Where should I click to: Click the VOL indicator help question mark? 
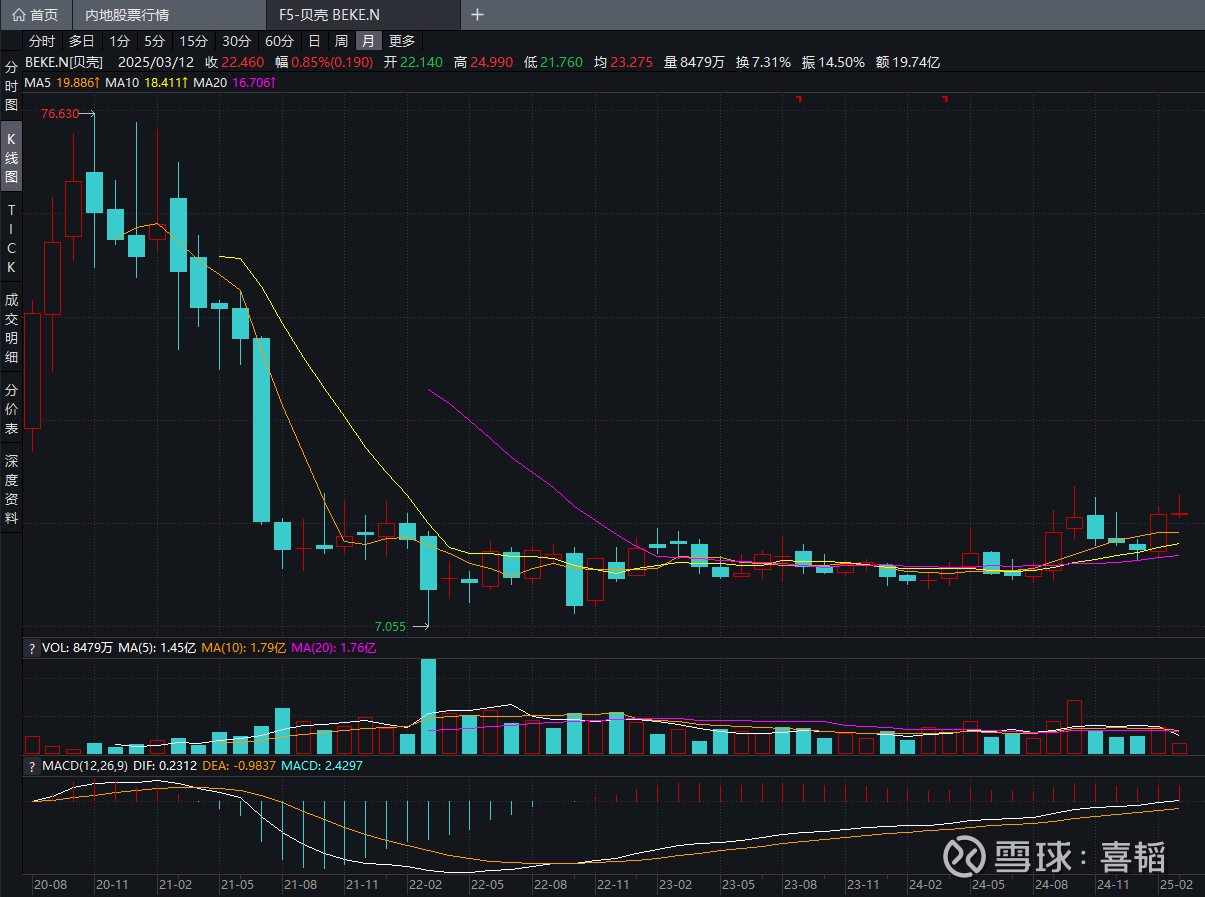click(31, 648)
